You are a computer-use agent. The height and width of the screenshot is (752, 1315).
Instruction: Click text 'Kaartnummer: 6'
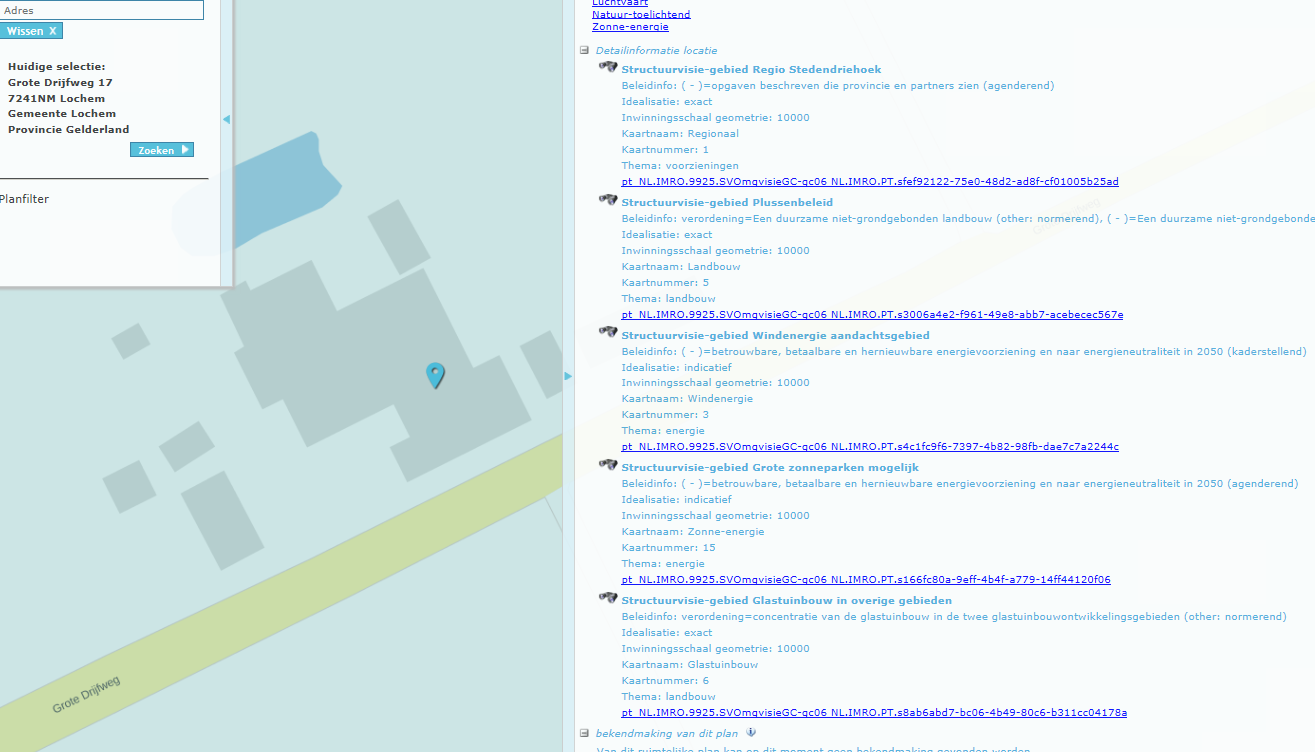click(x=665, y=681)
